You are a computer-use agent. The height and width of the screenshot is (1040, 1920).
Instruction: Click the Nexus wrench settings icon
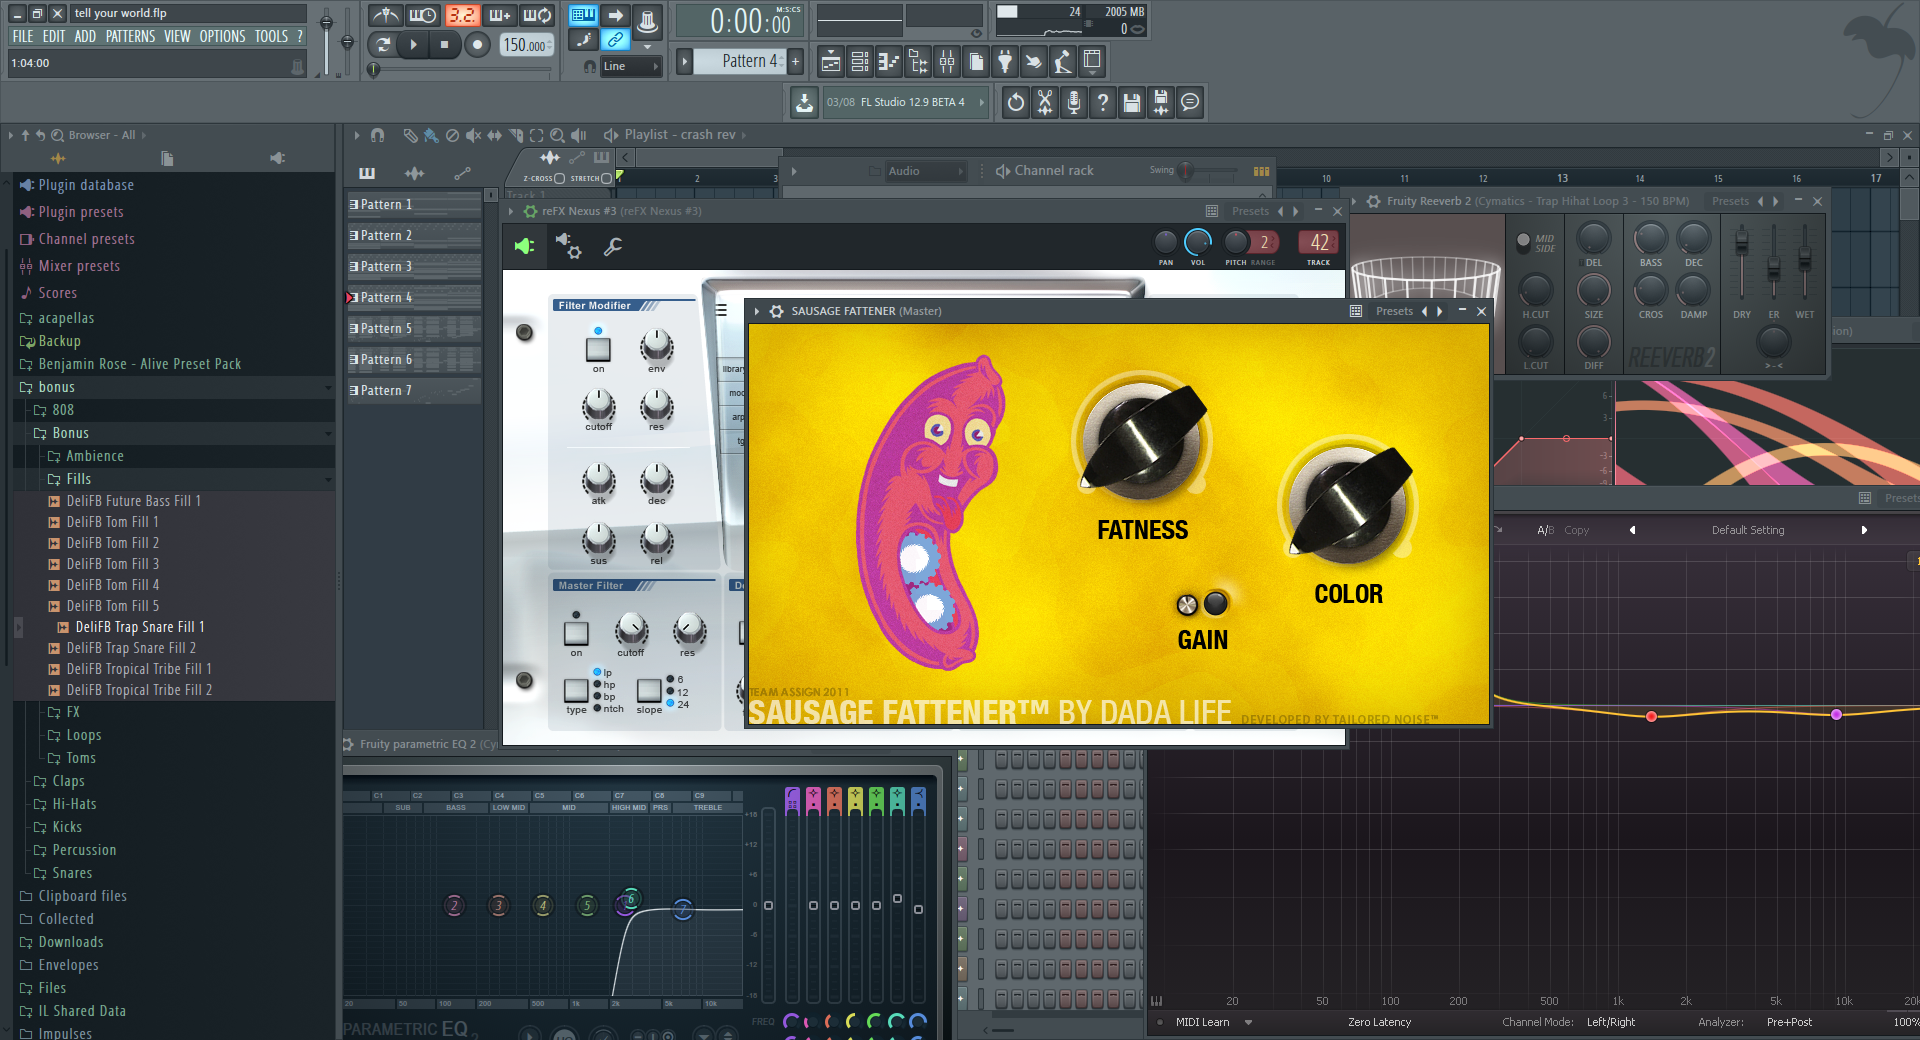coord(613,246)
